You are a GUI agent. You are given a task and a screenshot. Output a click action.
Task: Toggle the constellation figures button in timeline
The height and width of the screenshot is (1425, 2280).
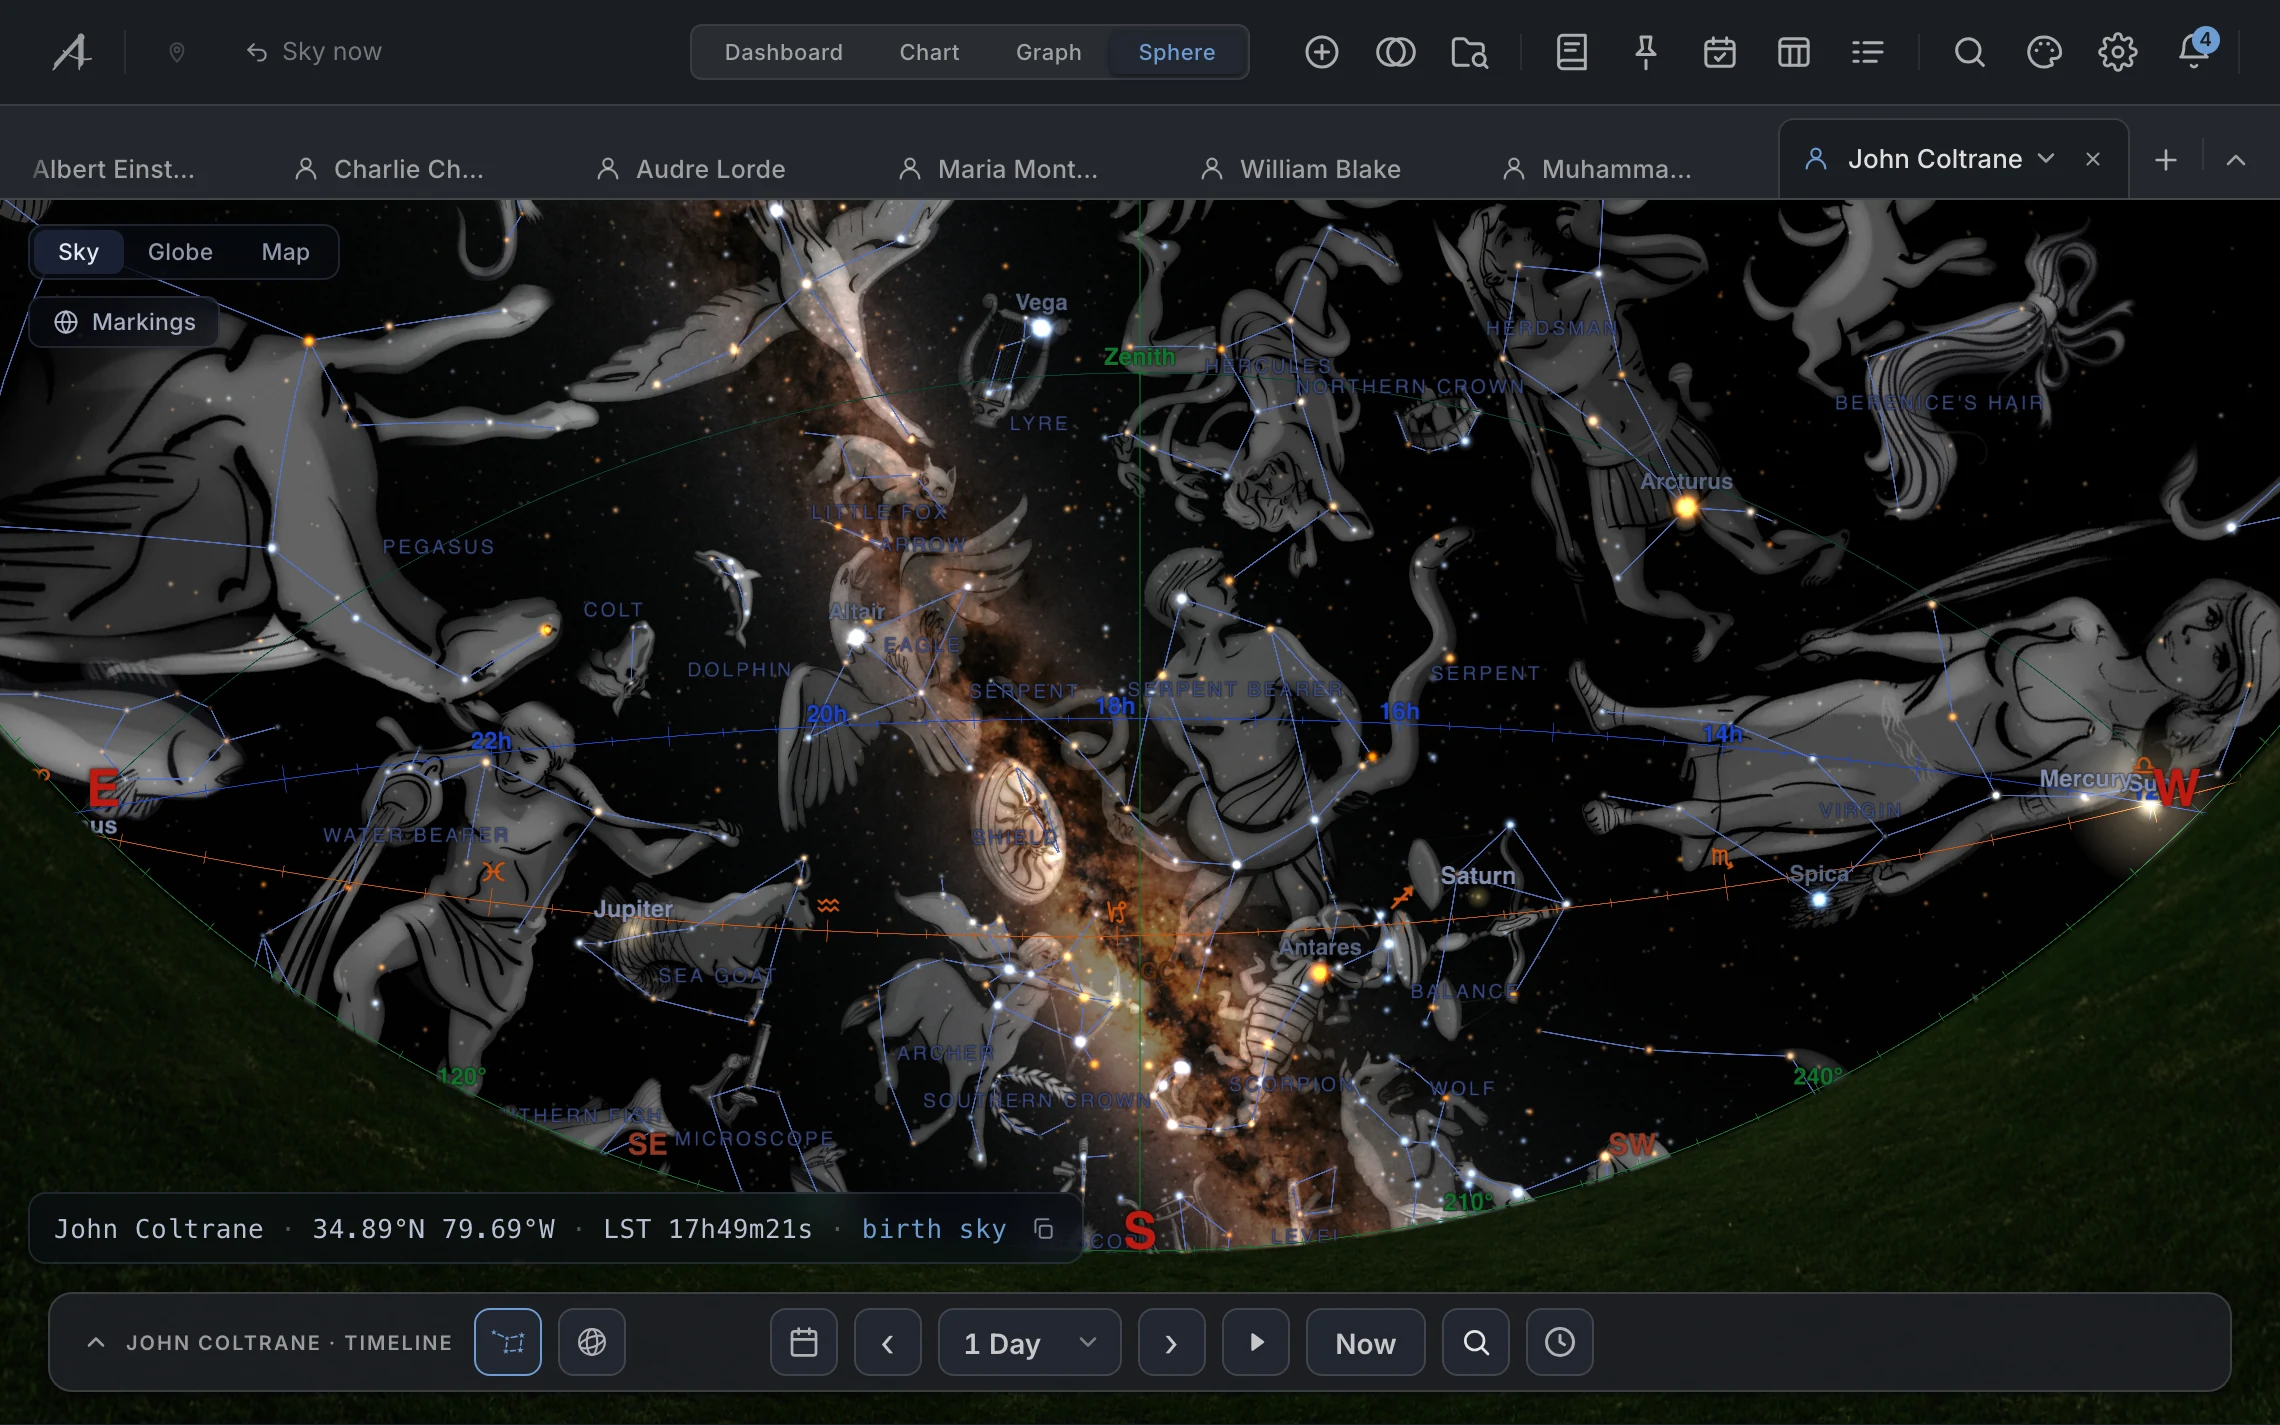point(508,1342)
